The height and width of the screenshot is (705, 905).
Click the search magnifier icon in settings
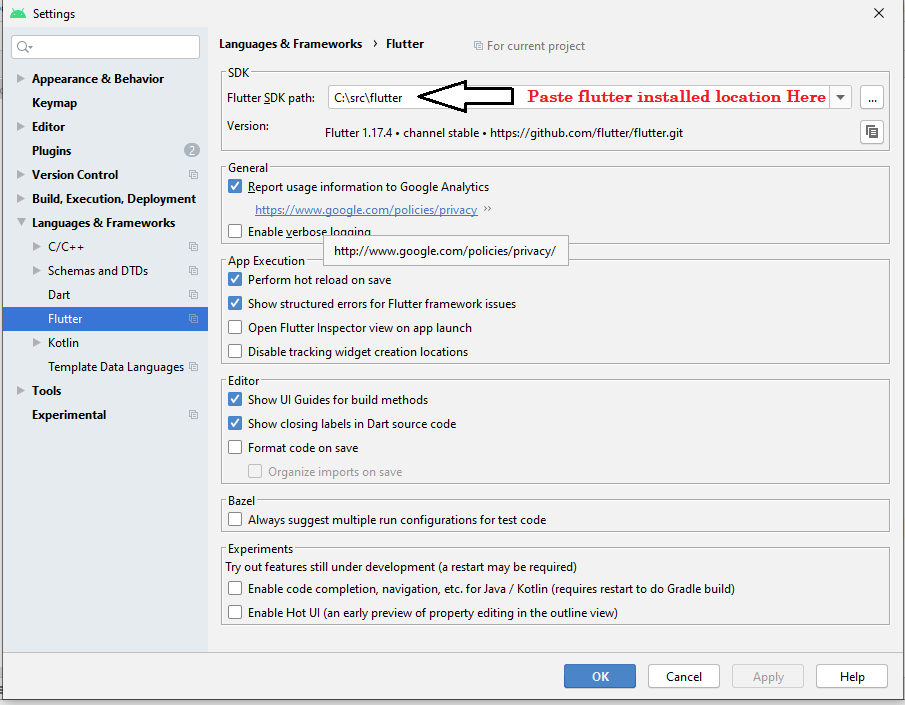click(x=24, y=47)
